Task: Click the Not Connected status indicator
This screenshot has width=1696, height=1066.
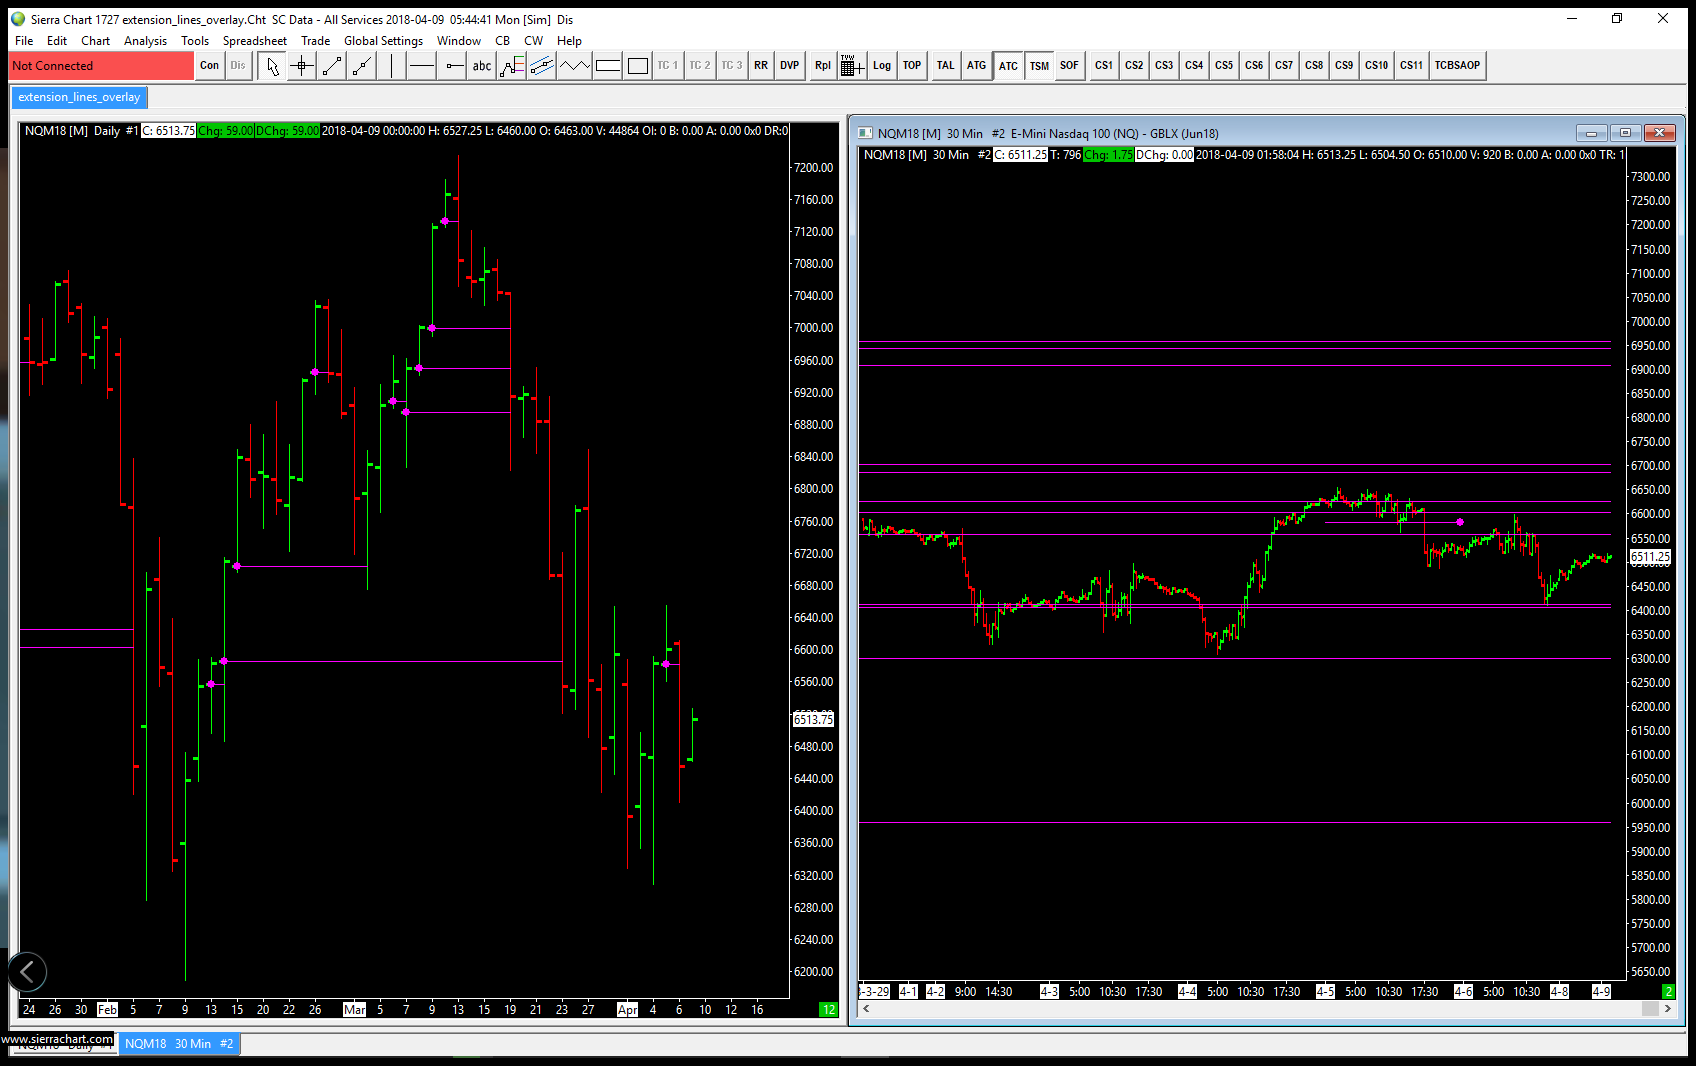Action: pyautogui.click(x=101, y=66)
